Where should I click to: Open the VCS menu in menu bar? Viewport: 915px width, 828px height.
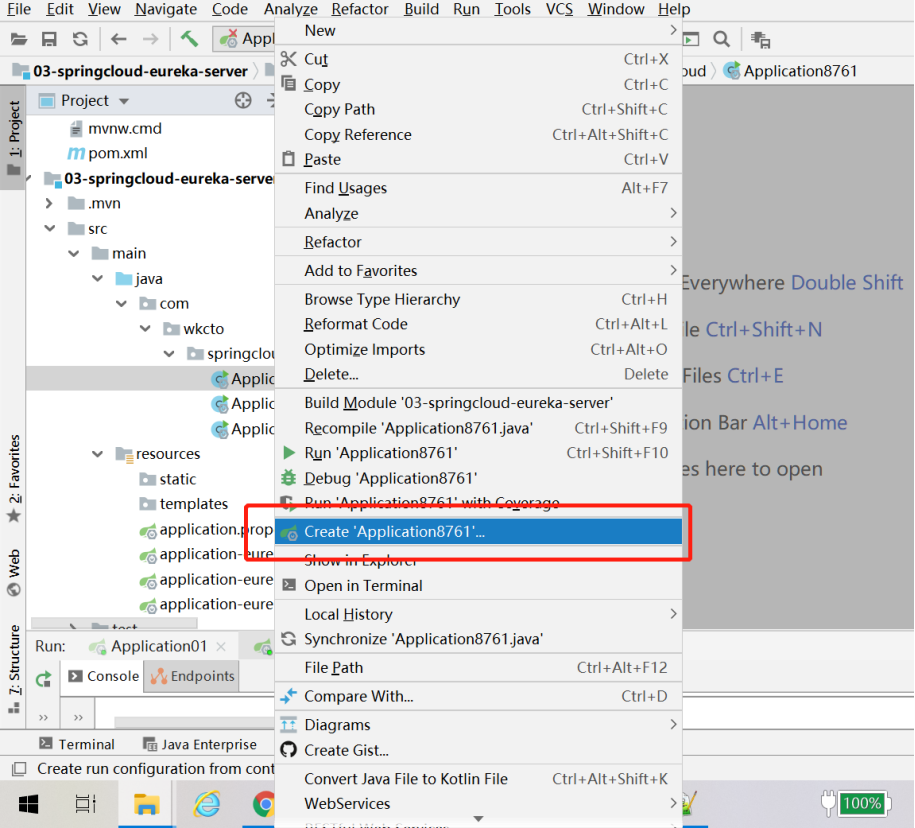559,9
